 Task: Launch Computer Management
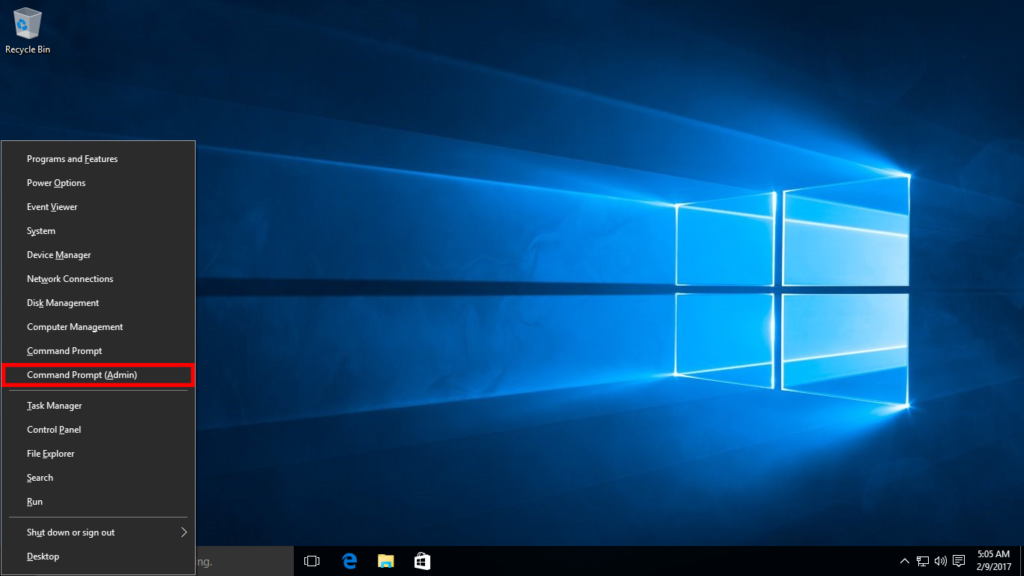(x=99, y=327)
